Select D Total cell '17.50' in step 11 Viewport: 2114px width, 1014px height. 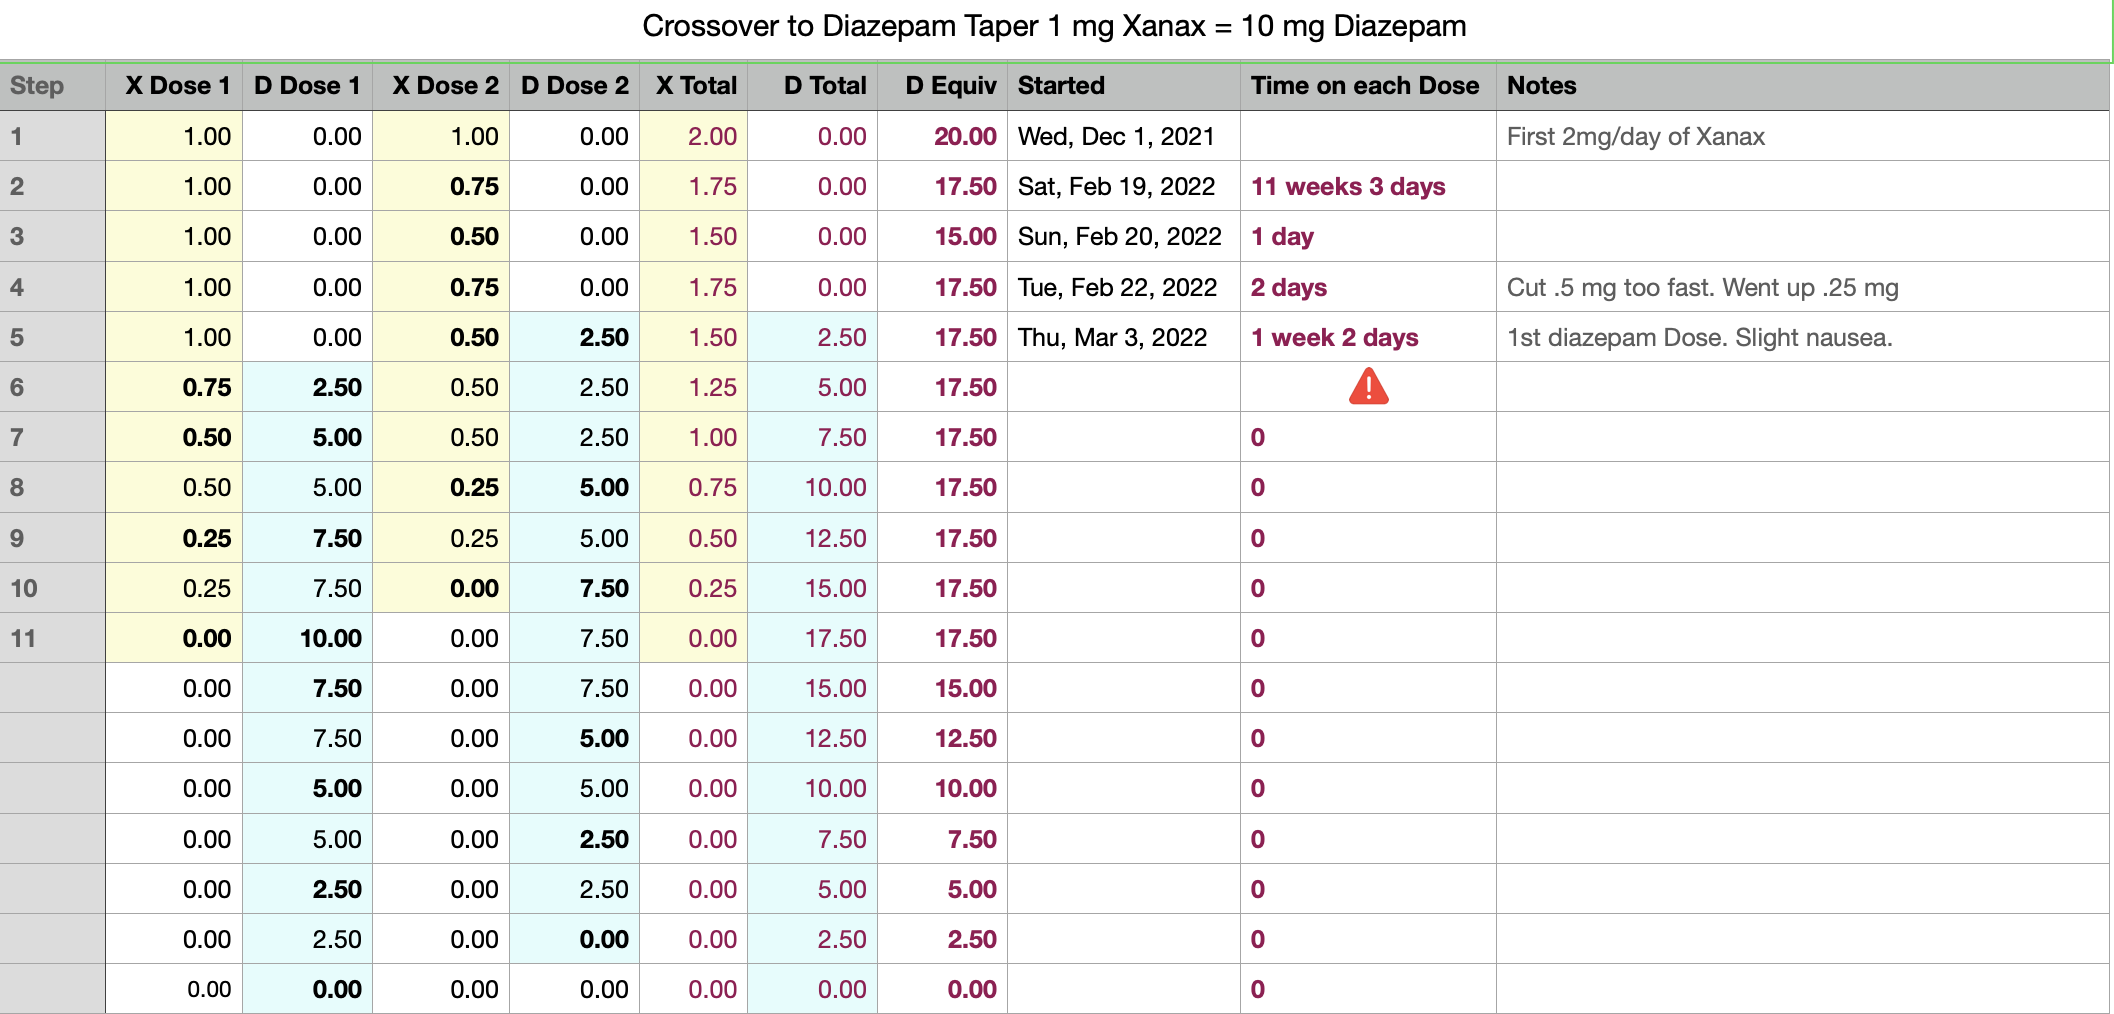(812, 638)
